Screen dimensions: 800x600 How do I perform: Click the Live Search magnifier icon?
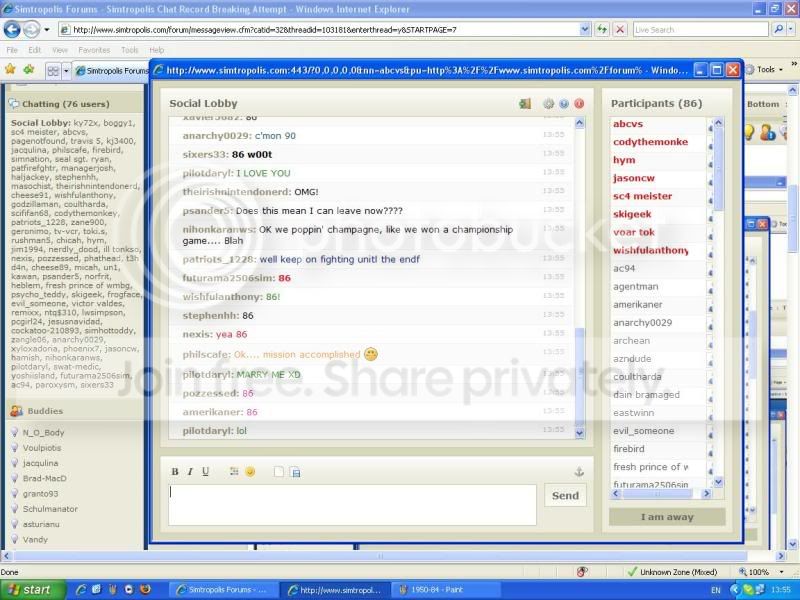pyautogui.click(x=778, y=30)
